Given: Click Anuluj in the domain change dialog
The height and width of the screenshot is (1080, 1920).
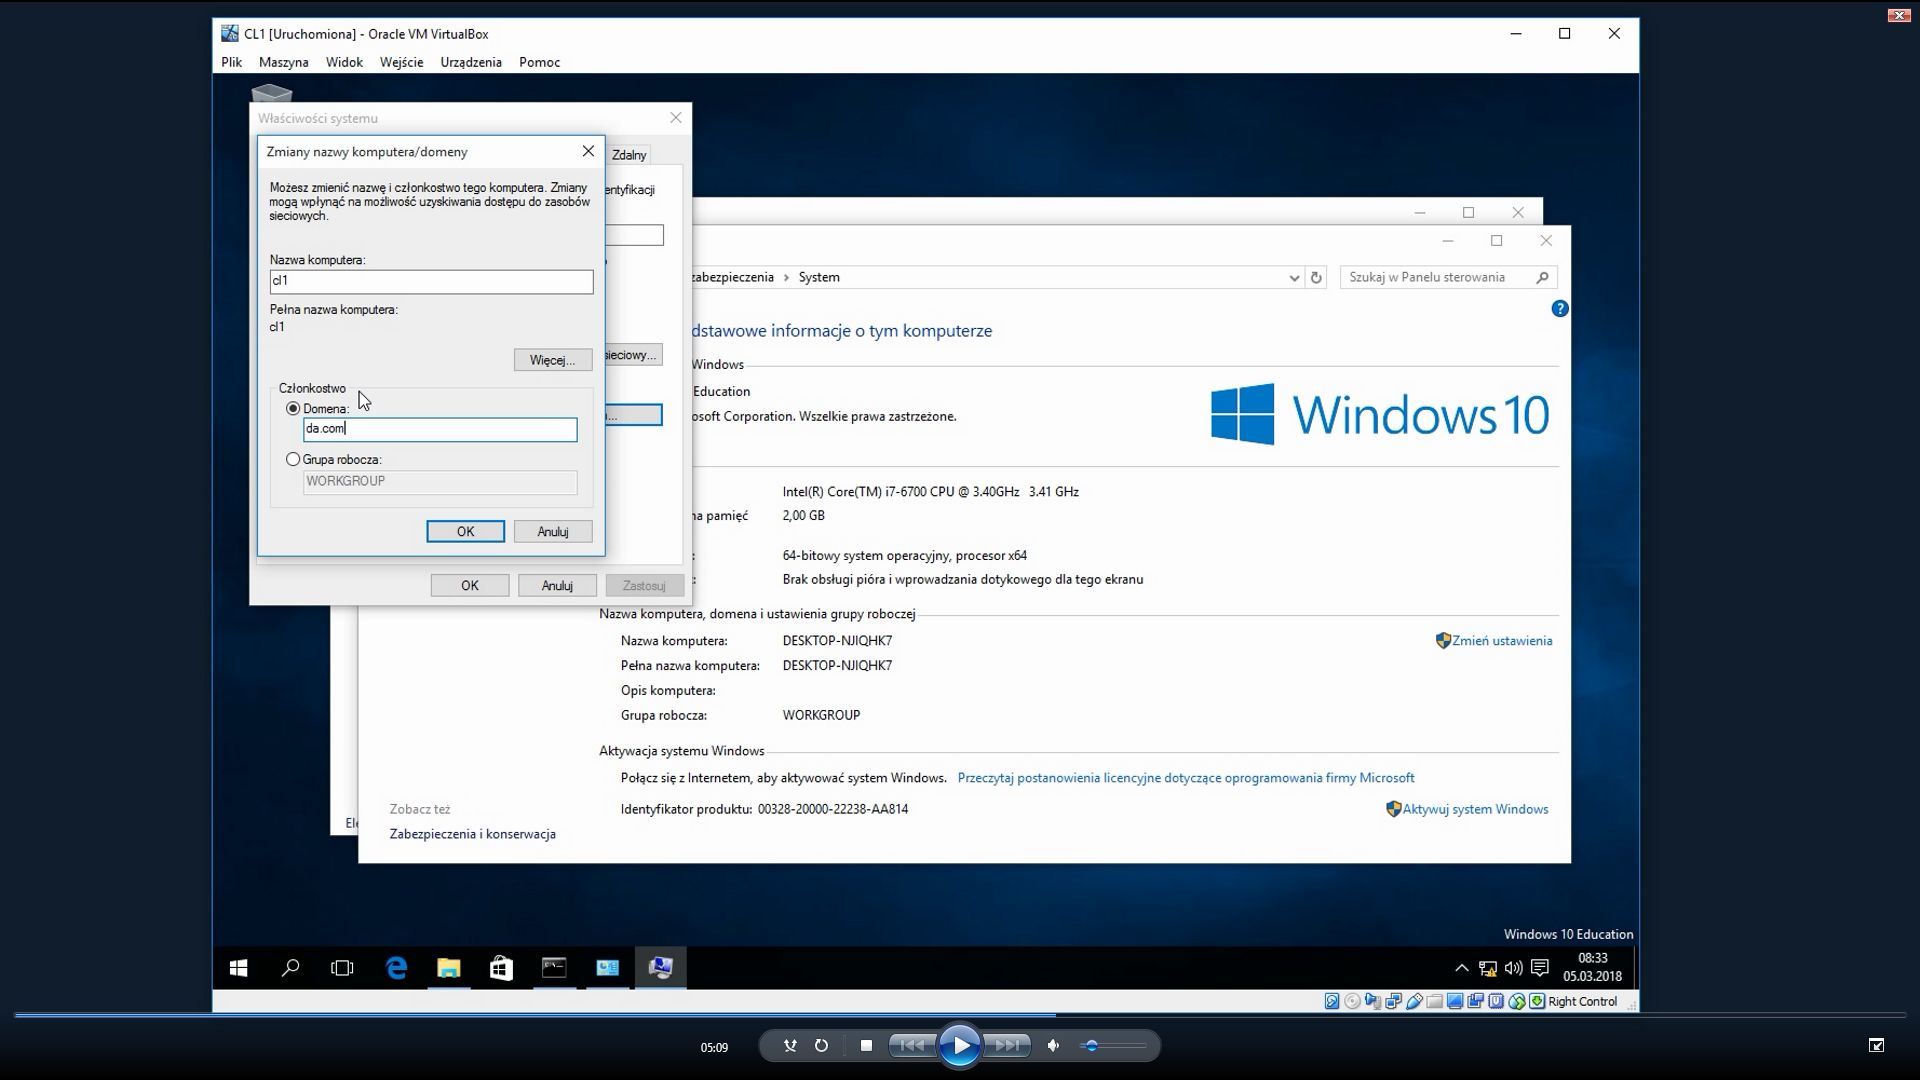Looking at the screenshot, I should (x=553, y=531).
